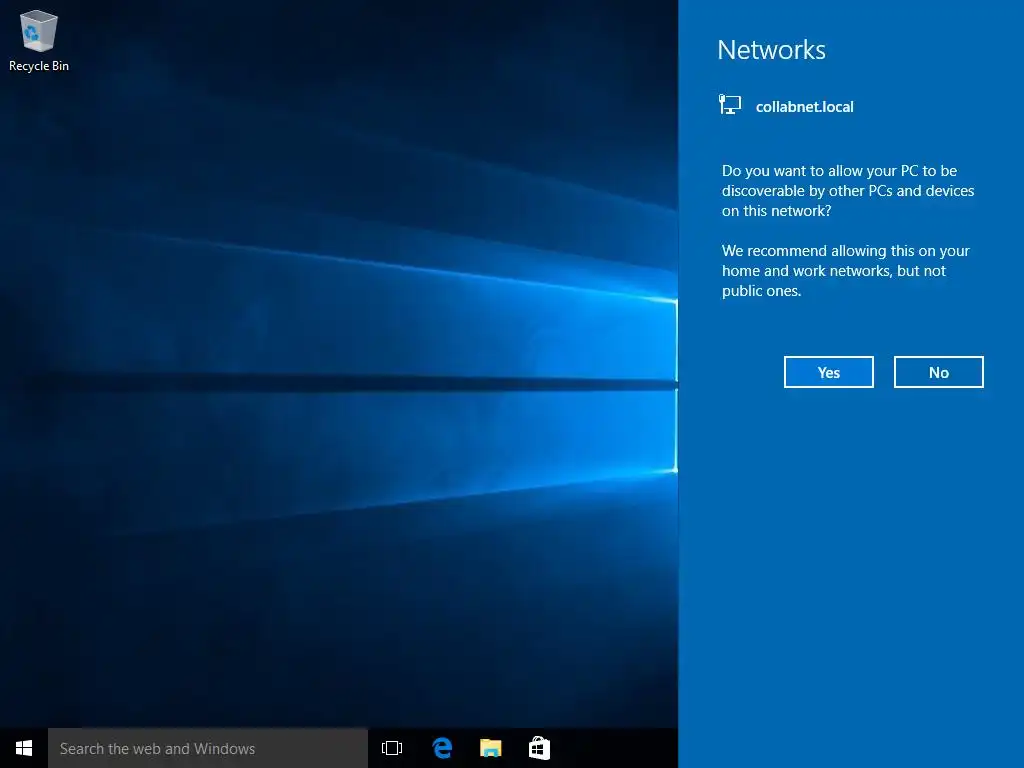The width and height of the screenshot is (1024, 768).
Task: Click the 'Do you want to allow your PC' text
Action: point(848,191)
